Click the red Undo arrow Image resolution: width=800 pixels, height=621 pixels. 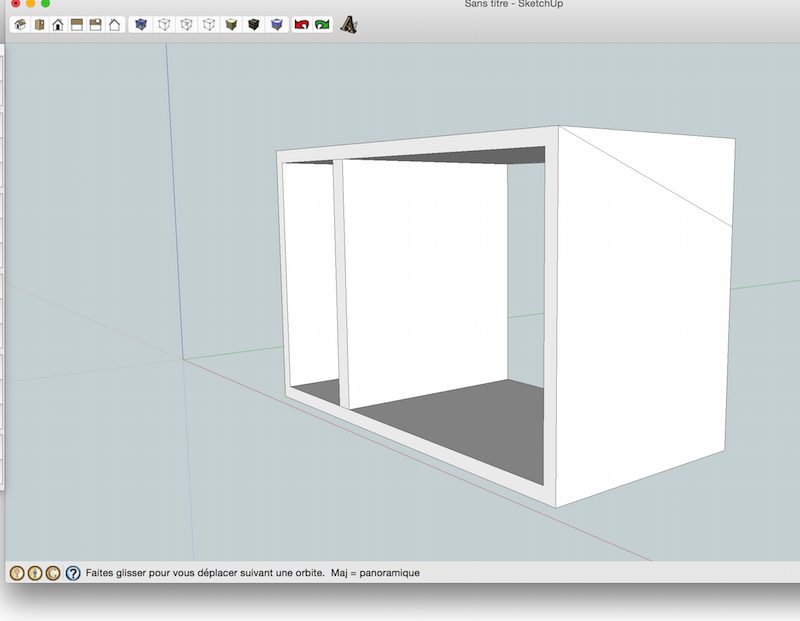[x=302, y=24]
